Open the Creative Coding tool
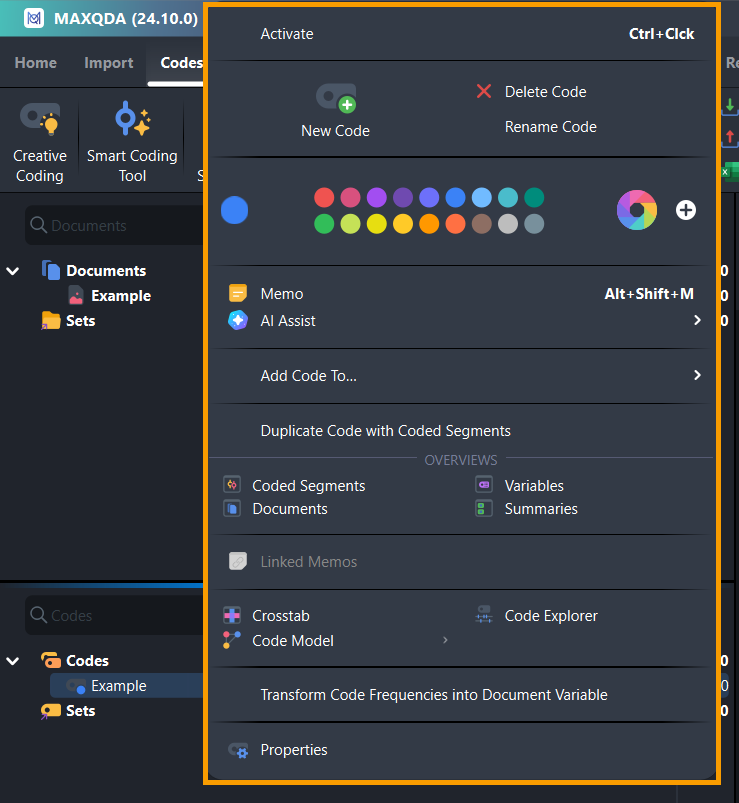The height and width of the screenshot is (803, 739). click(40, 141)
